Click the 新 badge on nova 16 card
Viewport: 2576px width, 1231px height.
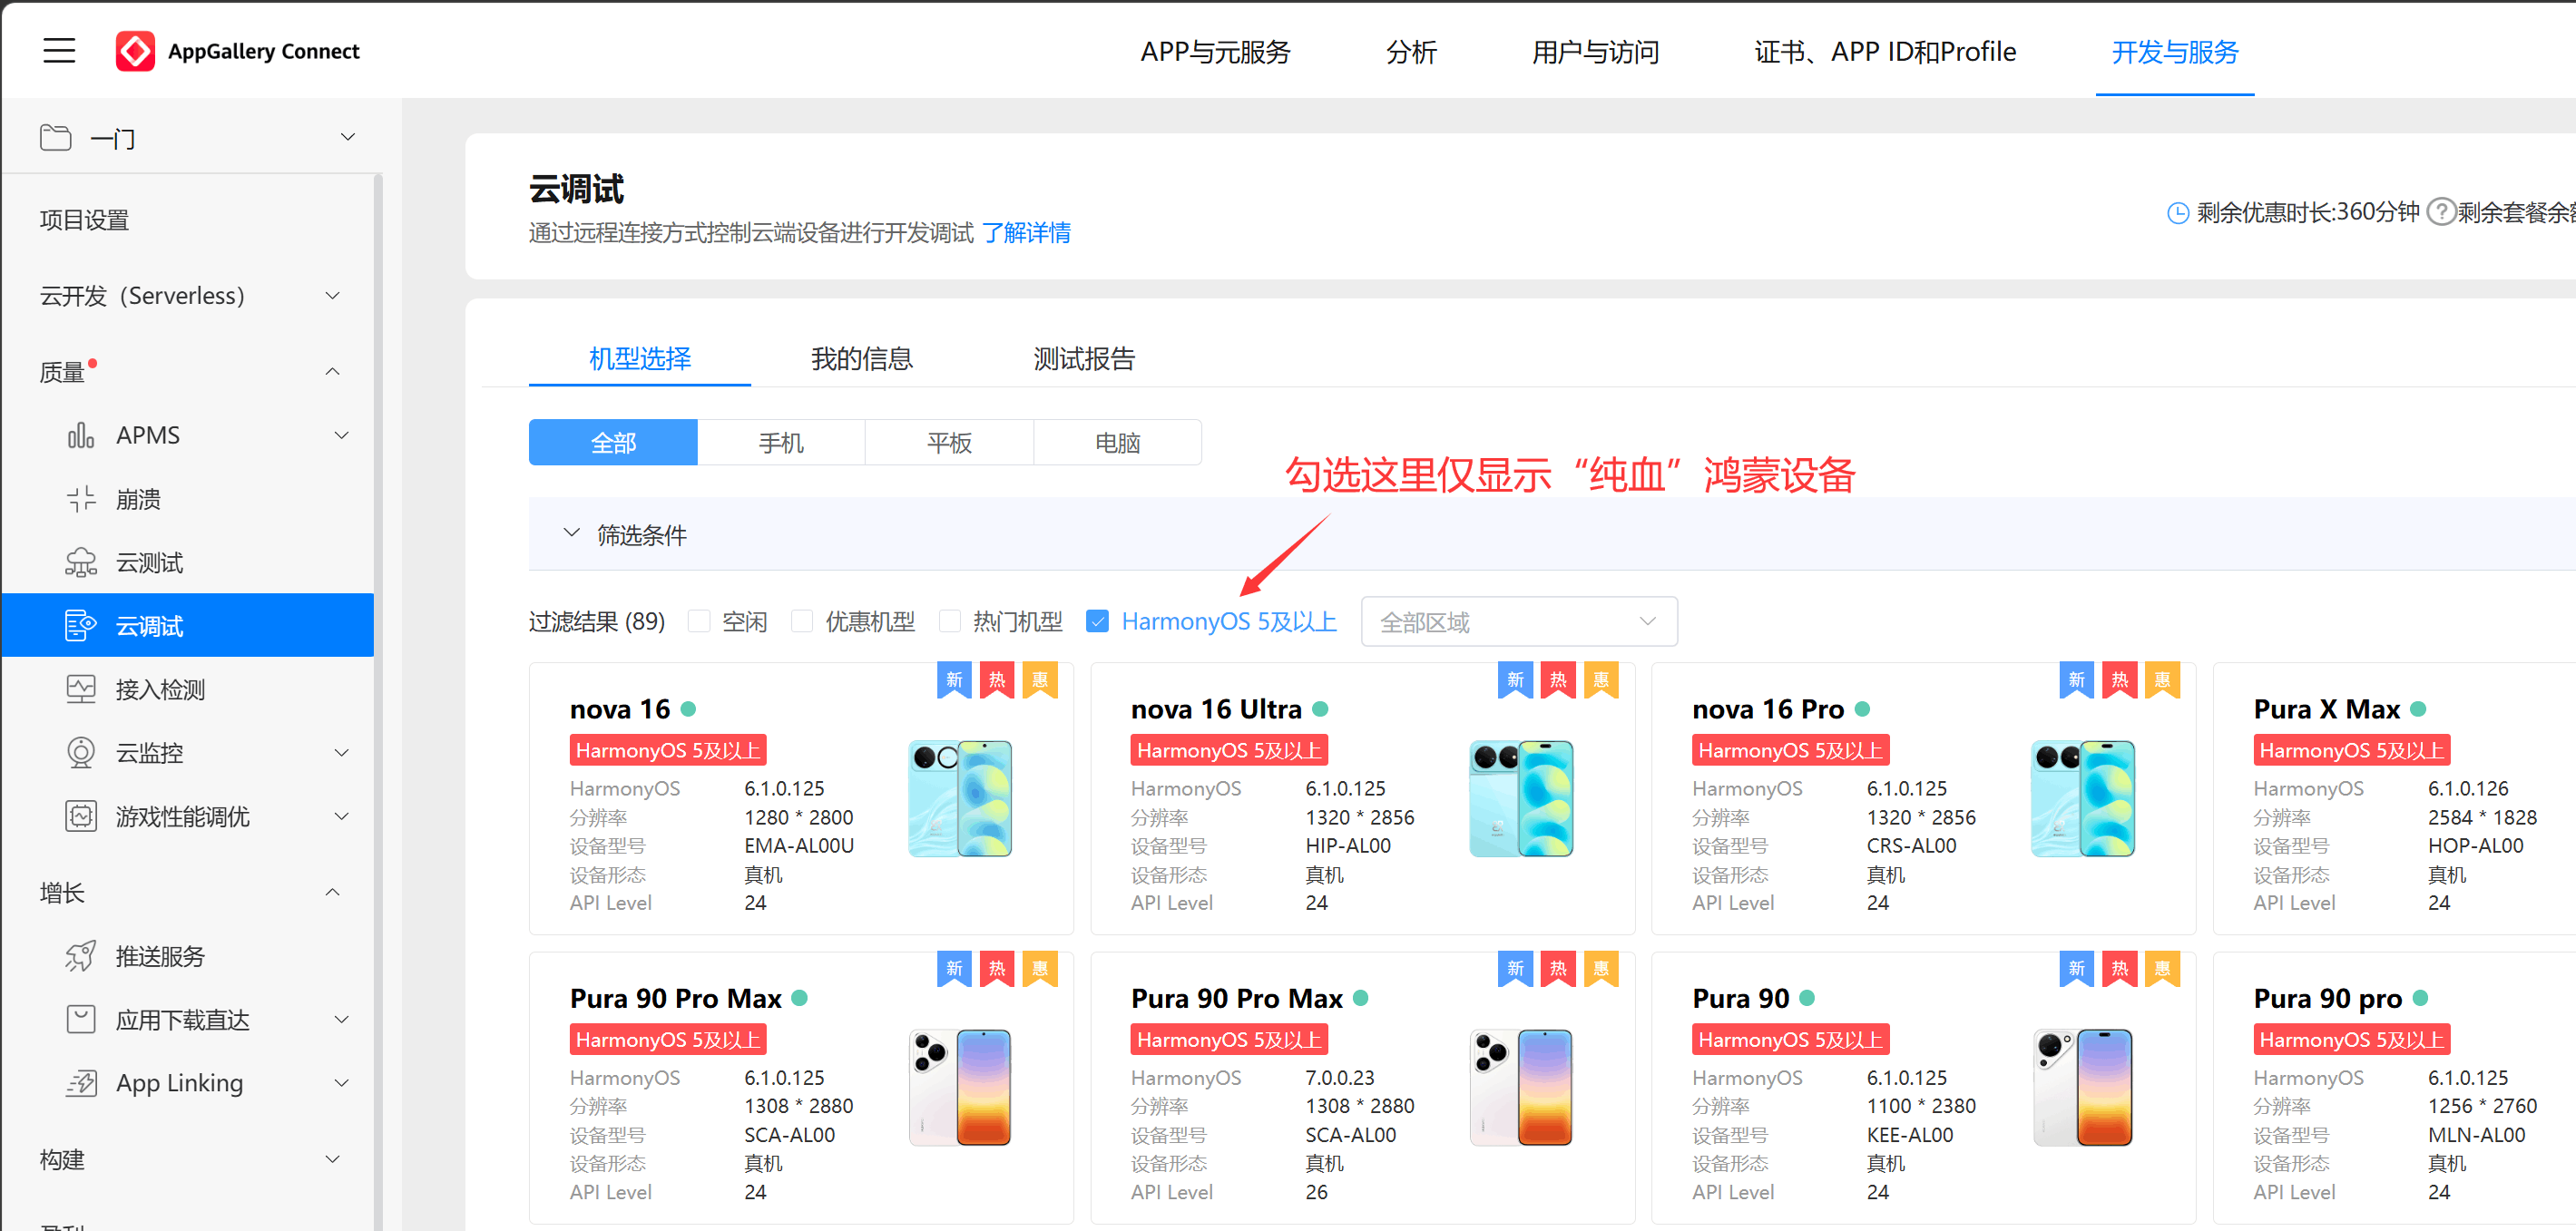954,681
